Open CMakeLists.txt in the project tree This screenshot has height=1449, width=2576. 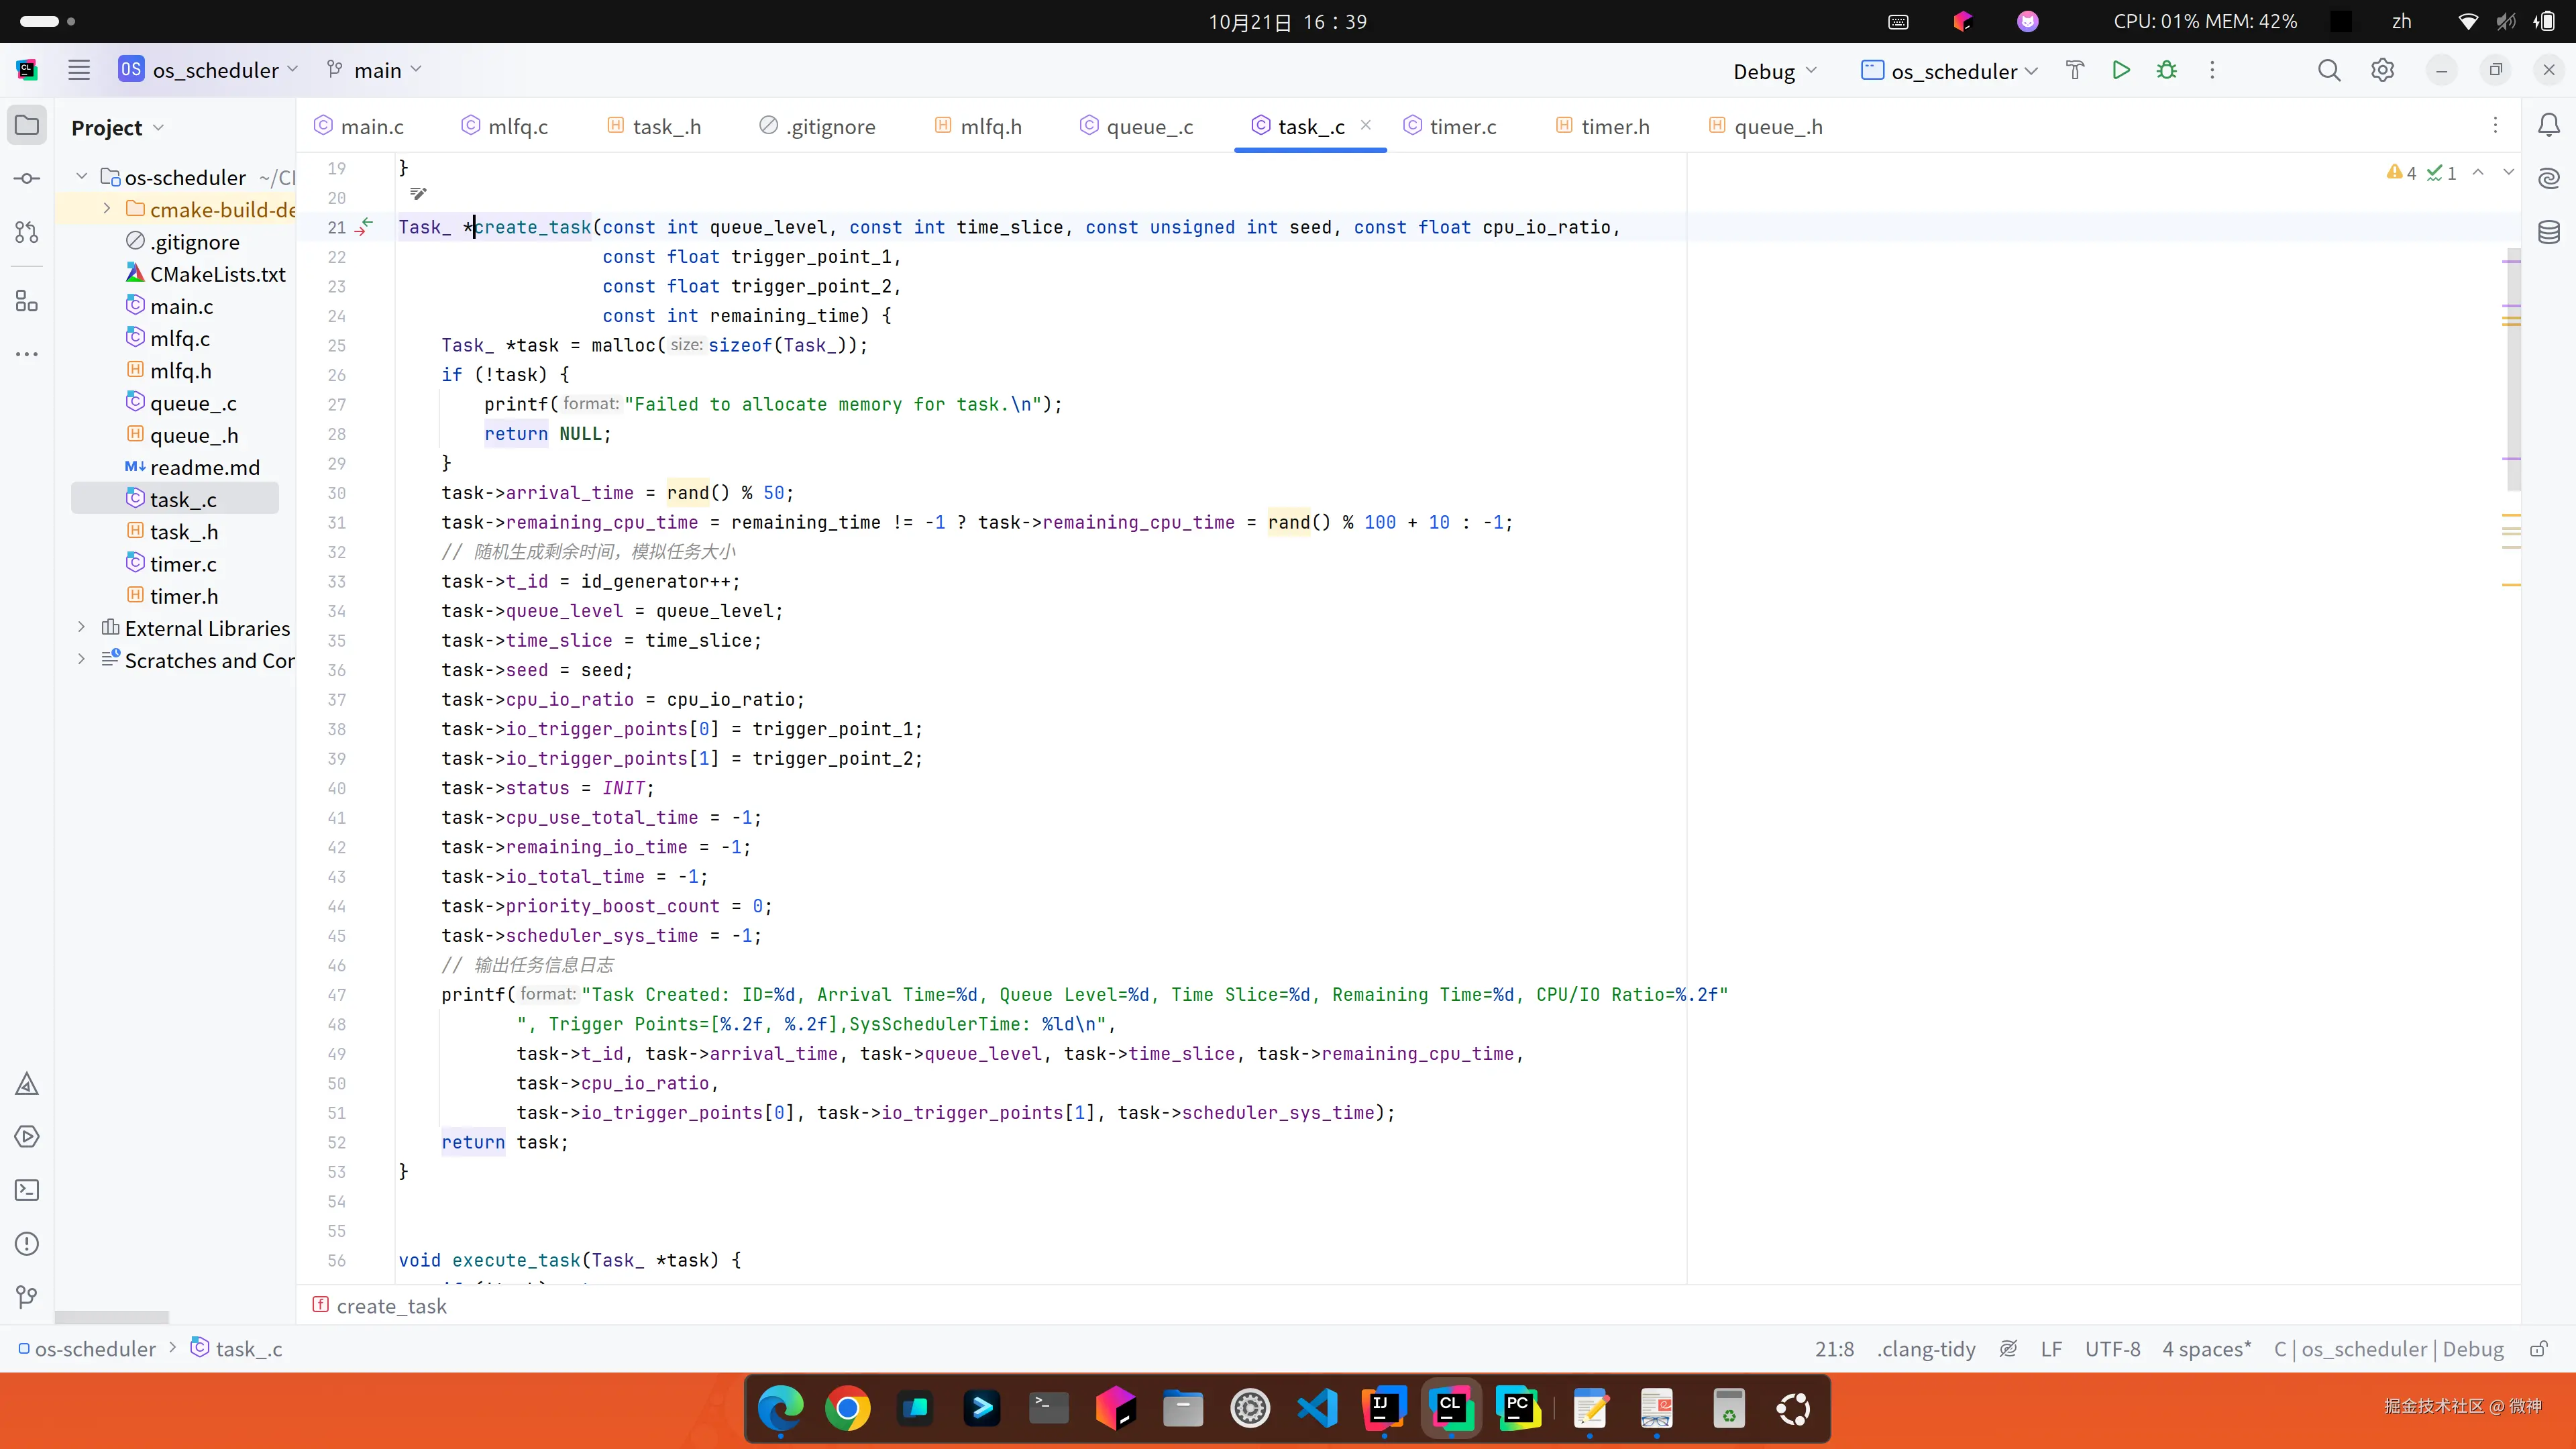(217, 274)
